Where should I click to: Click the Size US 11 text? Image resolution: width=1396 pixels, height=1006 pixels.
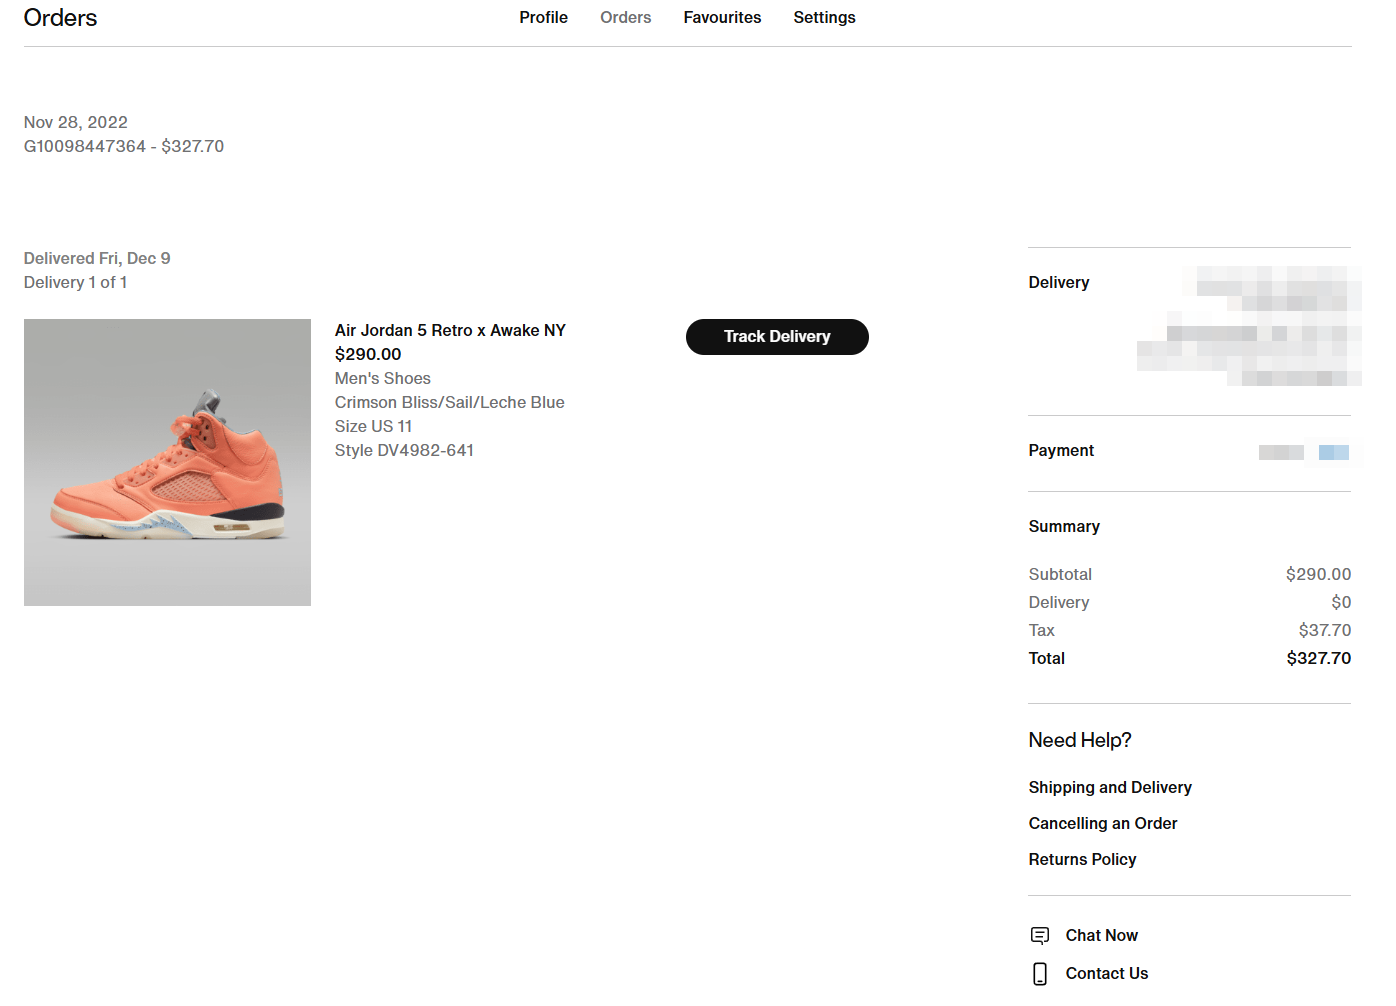point(373,426)
